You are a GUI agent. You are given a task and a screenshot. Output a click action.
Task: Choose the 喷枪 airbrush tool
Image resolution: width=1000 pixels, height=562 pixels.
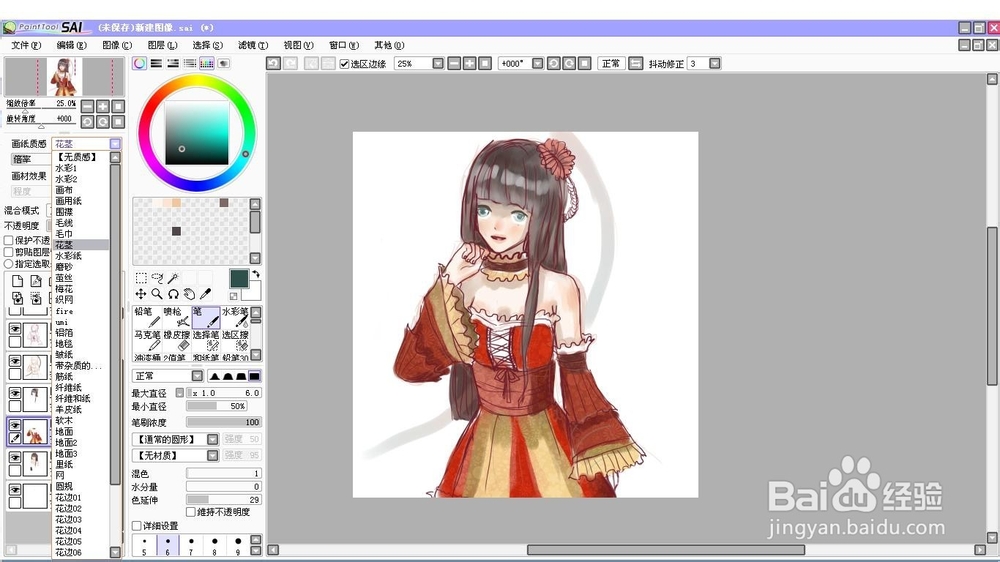[177, 317]
